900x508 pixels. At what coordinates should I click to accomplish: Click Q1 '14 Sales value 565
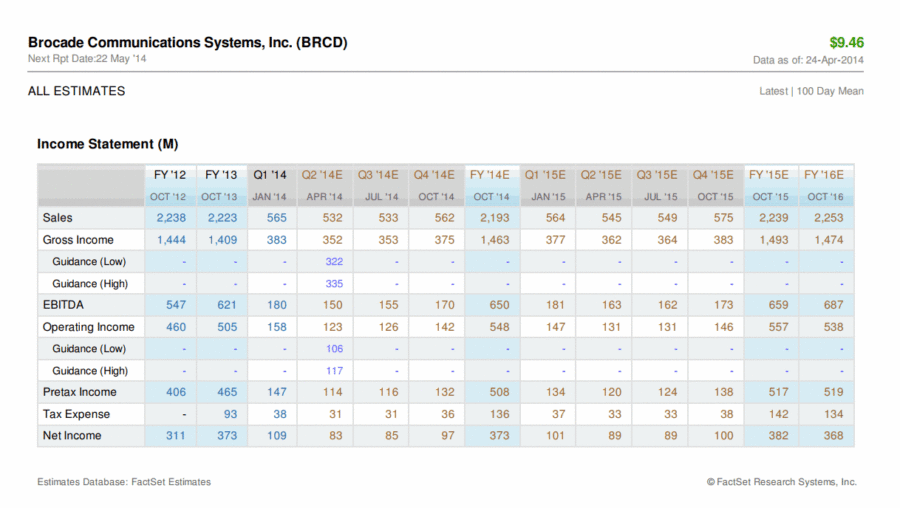point(277,218)
